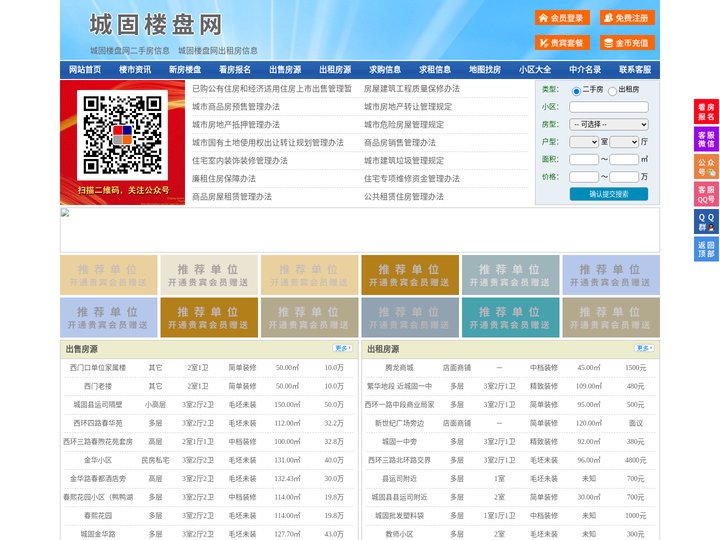
Task: Open the 城固一中旁 rental listing
Action: point(399,442)
